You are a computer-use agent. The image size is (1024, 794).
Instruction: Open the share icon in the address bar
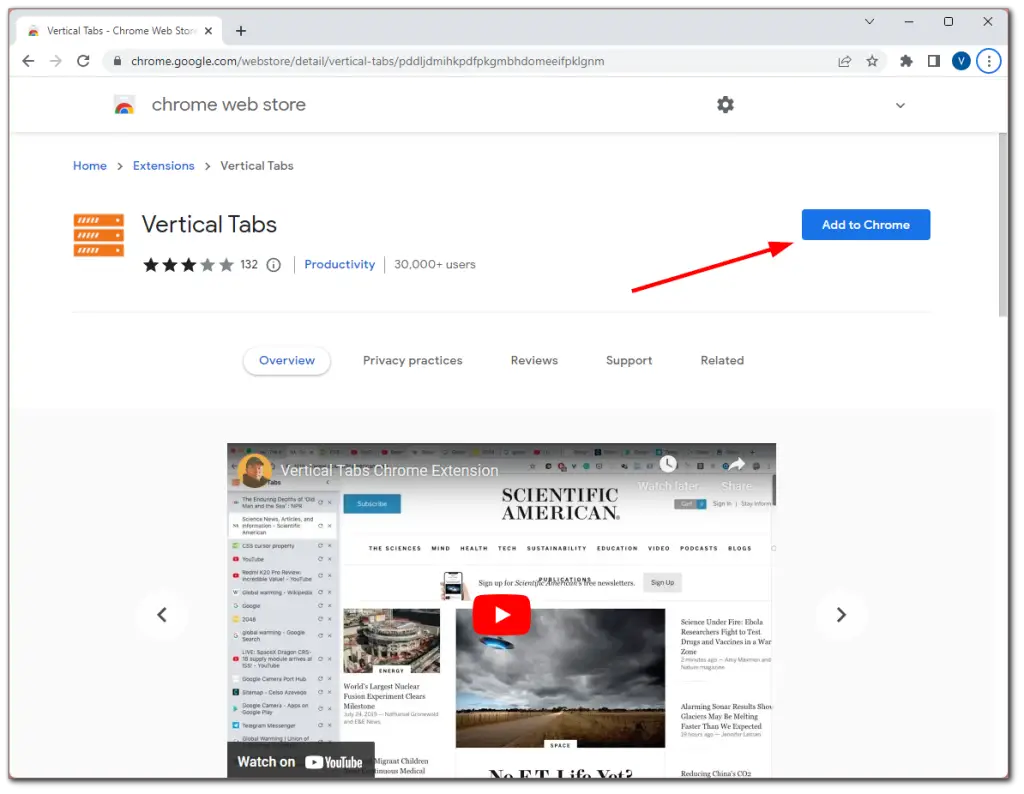843,61
